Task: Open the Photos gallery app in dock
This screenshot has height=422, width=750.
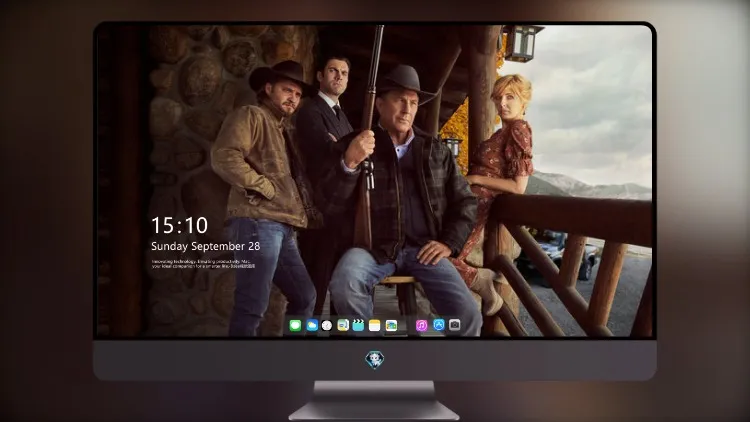Action: pos(391,326)
